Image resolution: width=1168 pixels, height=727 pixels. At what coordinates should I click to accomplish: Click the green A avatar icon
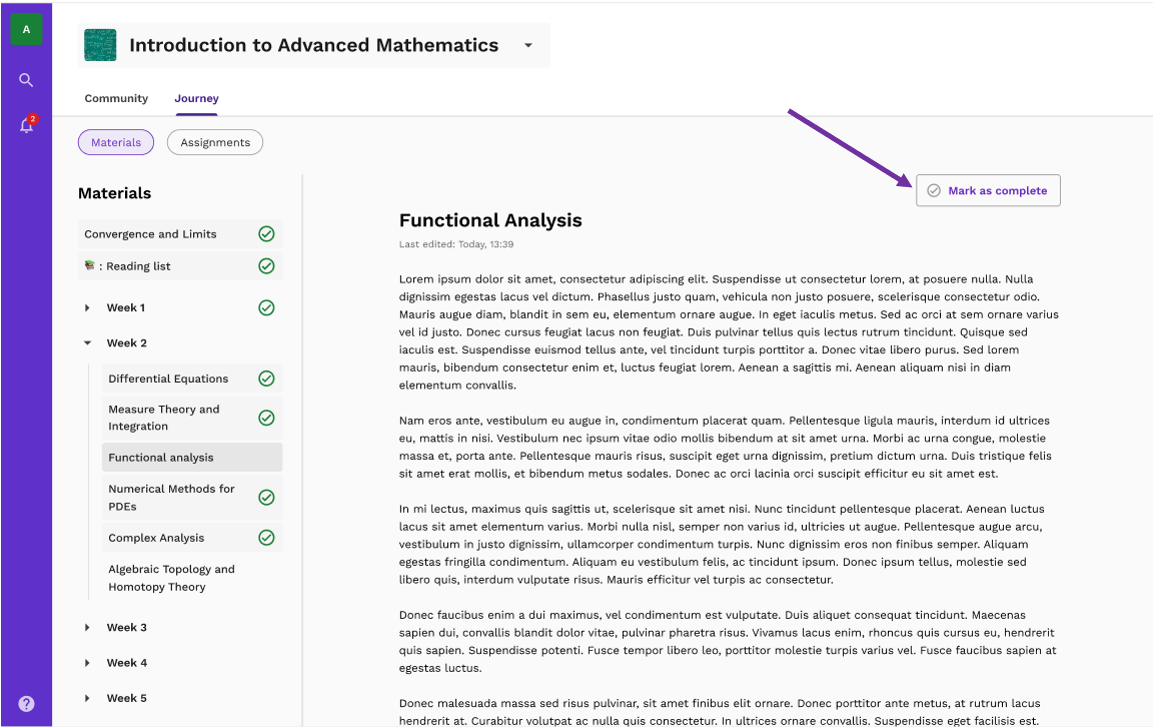26,29
